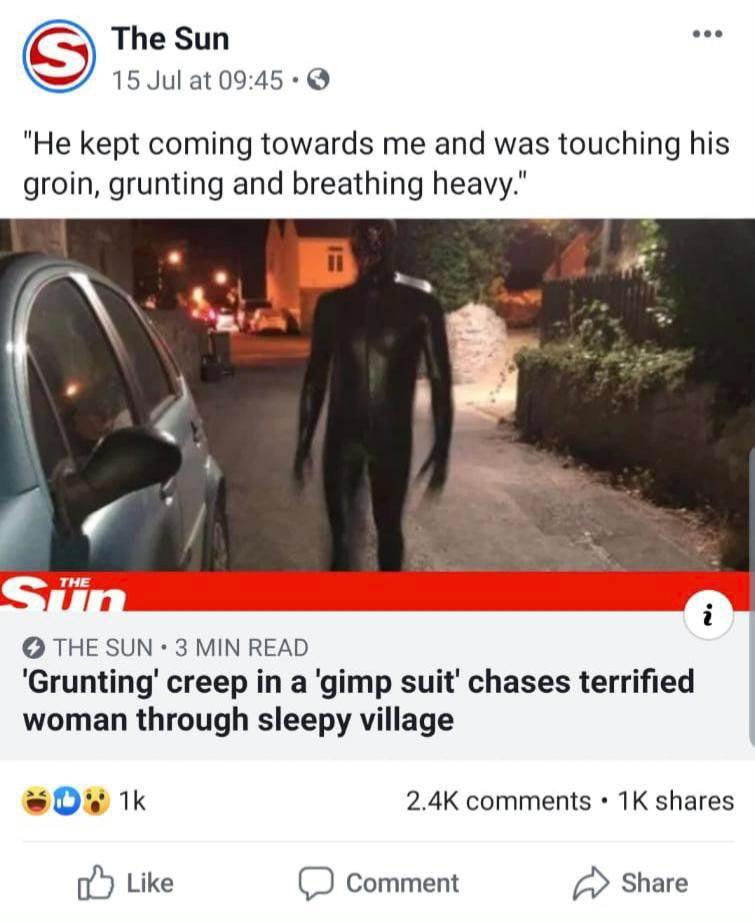The height and width of the screenshot is (922, 755).
Task: Click the speech bubble Comment icon
Action: [316, 883]
